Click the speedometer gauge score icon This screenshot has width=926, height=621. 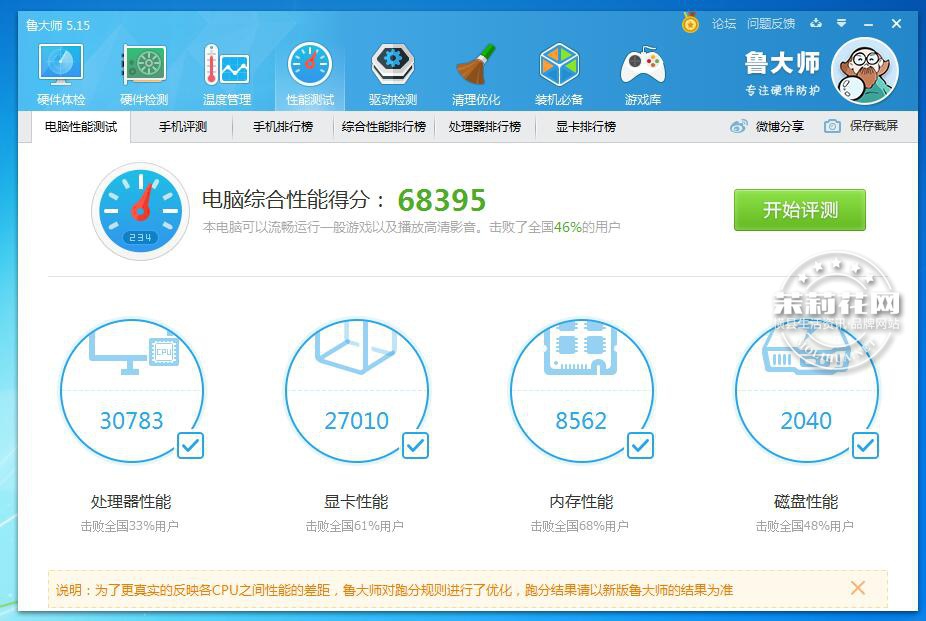coord(141,211)
